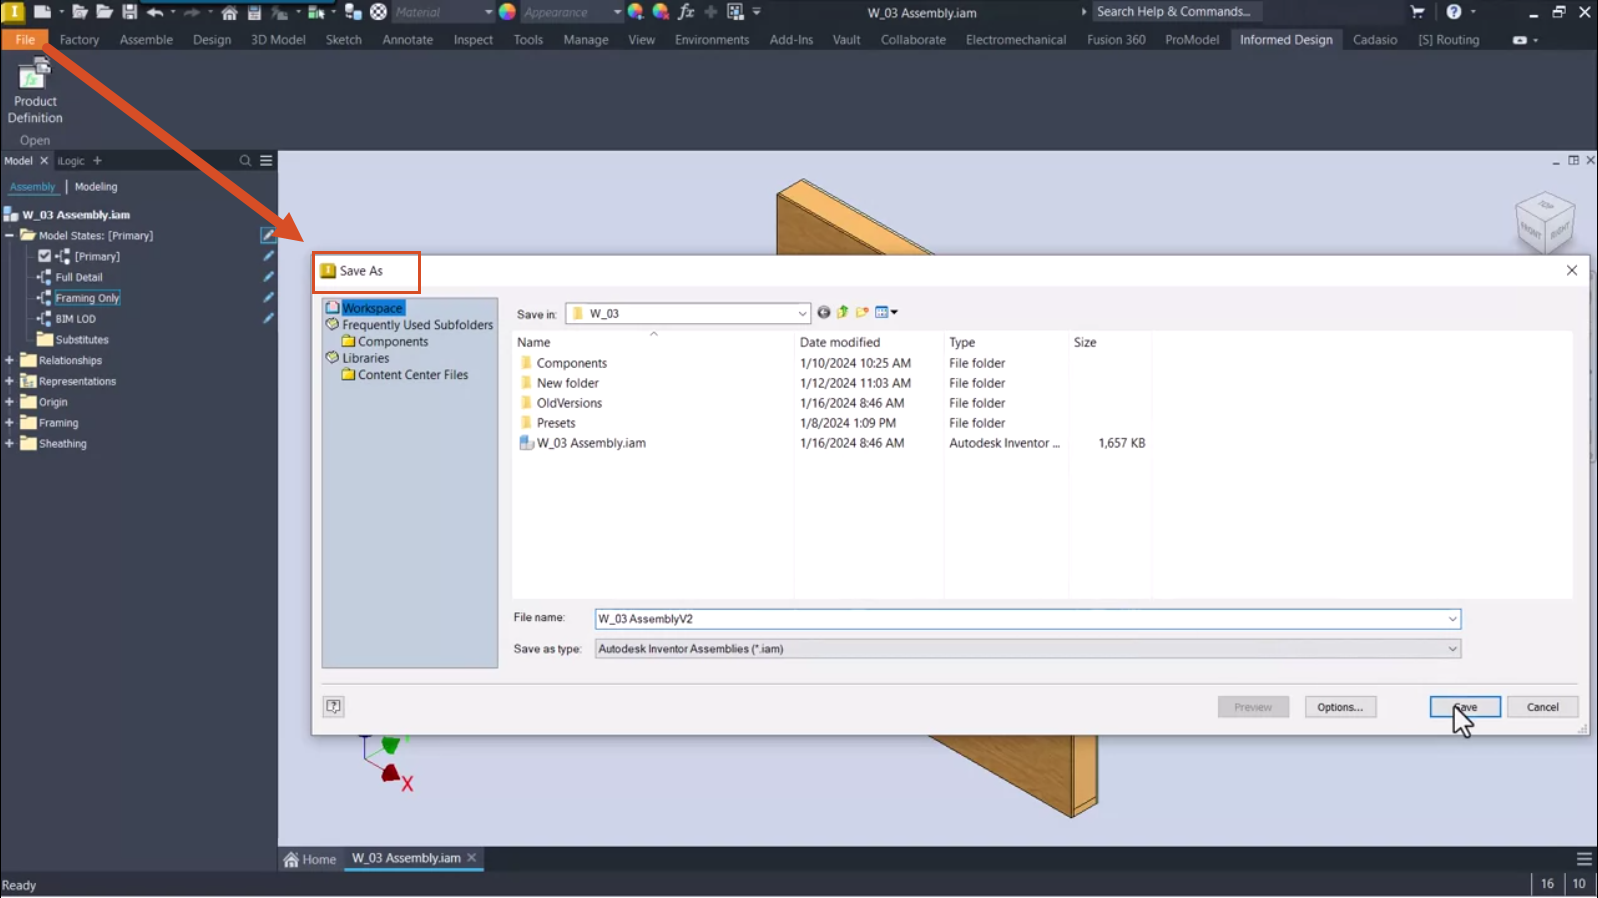Switch to the Assemble ribbon tab
This screenshot has height=898, width=1598.
pyautogui.click(x=146, y=40)
